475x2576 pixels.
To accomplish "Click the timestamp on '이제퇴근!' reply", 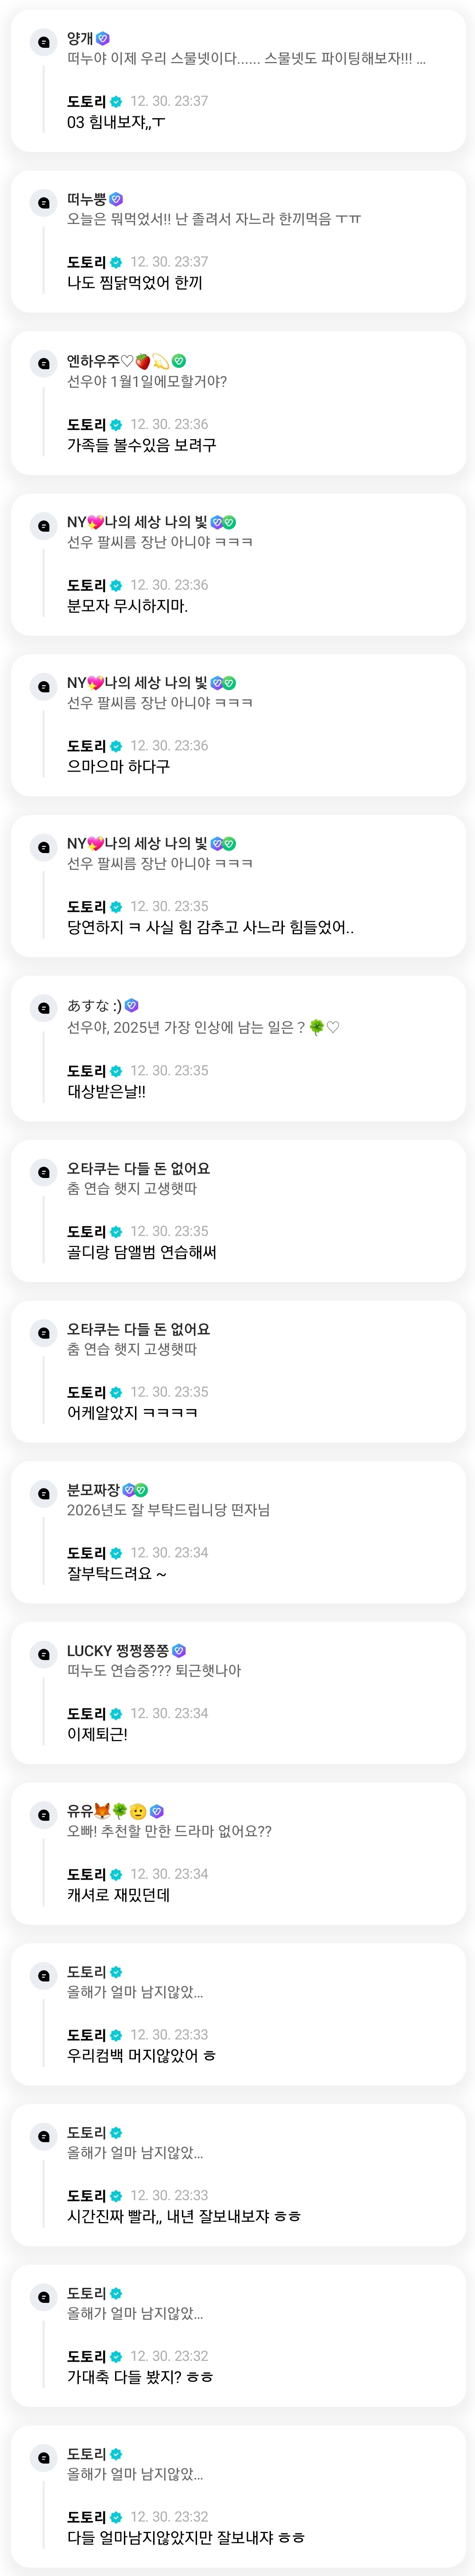I will click(x=169, y=1714).
